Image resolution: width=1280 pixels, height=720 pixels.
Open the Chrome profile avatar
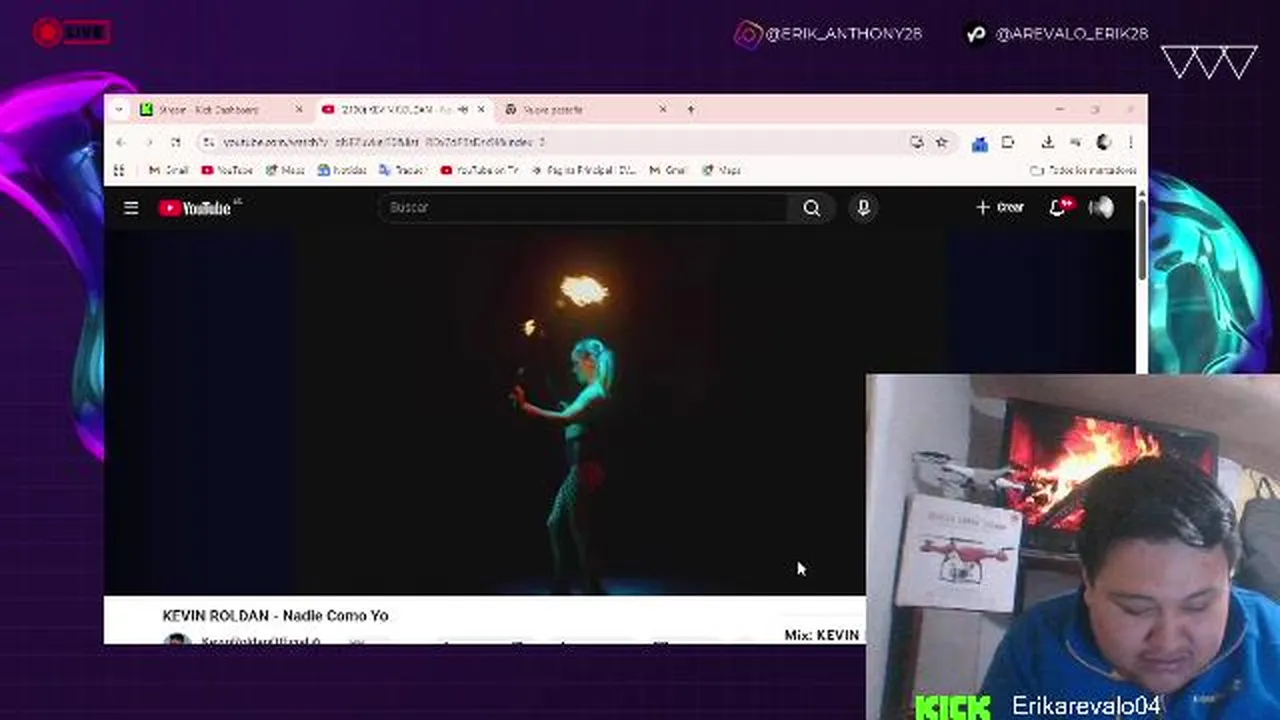click(x=1104, y=142)
